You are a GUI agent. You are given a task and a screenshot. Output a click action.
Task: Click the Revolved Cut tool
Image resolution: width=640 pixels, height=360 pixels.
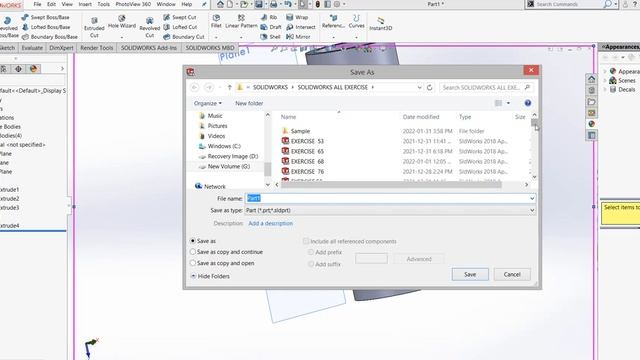click(x=149, y=27)
